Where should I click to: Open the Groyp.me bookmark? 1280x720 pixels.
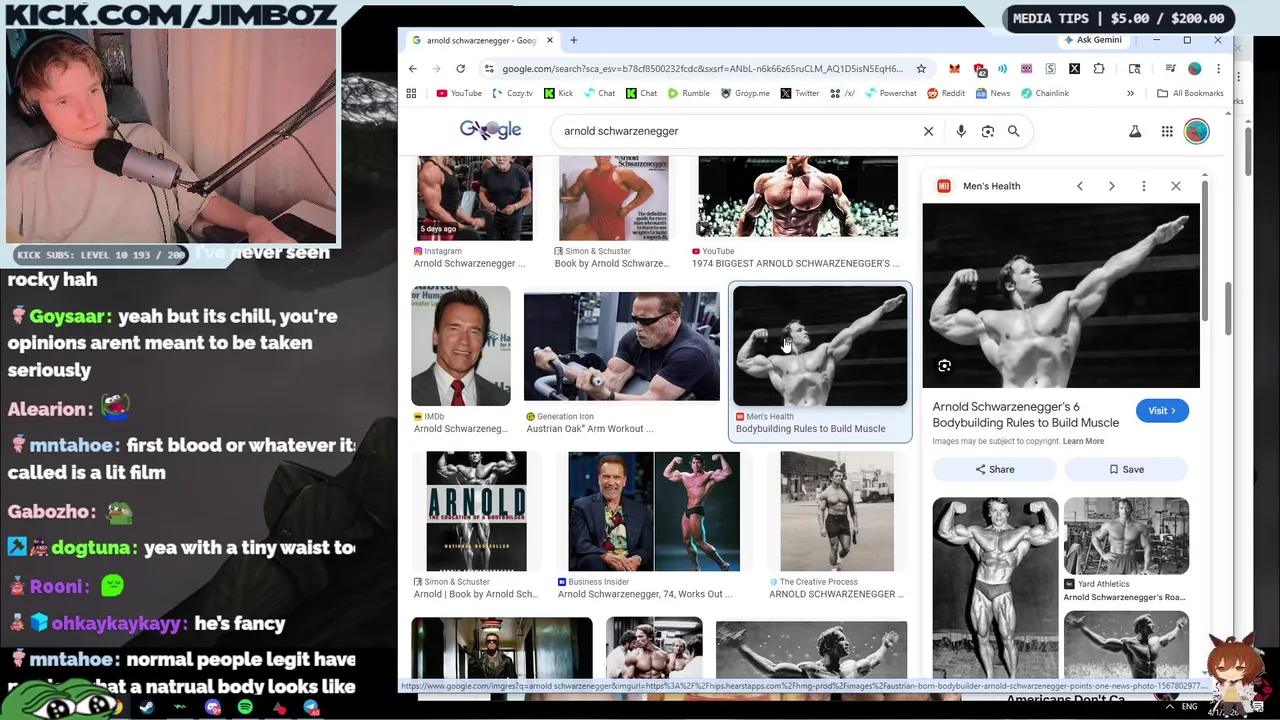[x=744, y=93]
